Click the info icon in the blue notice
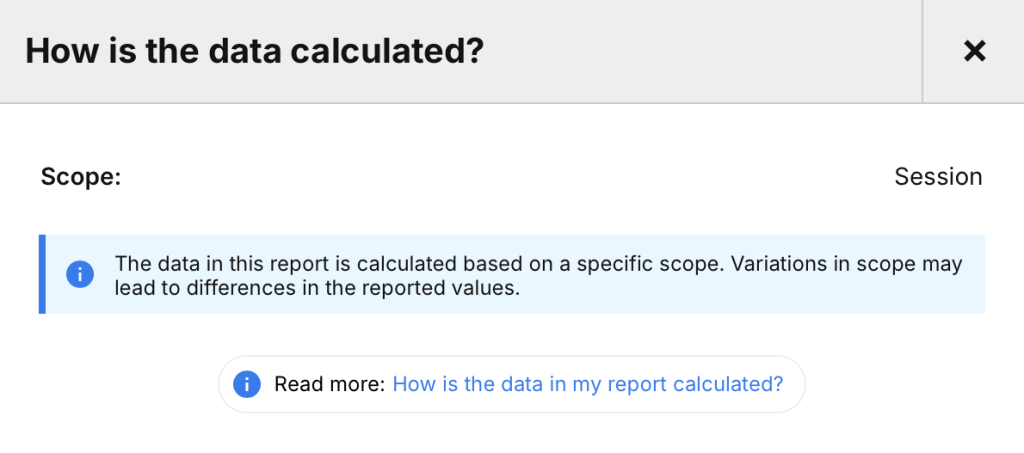Screen dimensions: 1024x453 click(80, 274)
